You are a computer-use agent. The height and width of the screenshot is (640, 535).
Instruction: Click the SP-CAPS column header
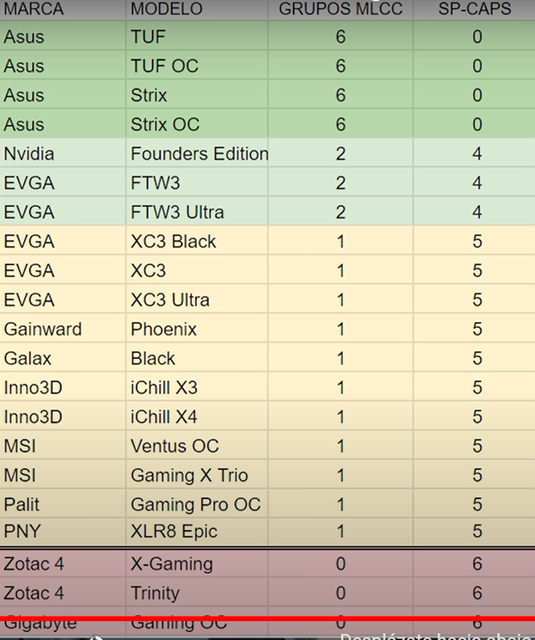pyautogui.click(x=474, y=9)
